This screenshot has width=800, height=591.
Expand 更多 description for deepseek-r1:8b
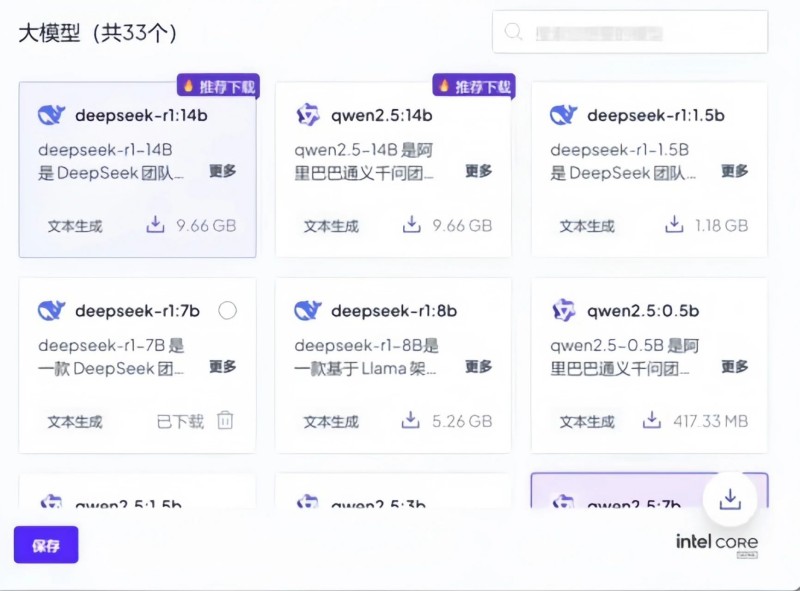click(x=478, y=367)
